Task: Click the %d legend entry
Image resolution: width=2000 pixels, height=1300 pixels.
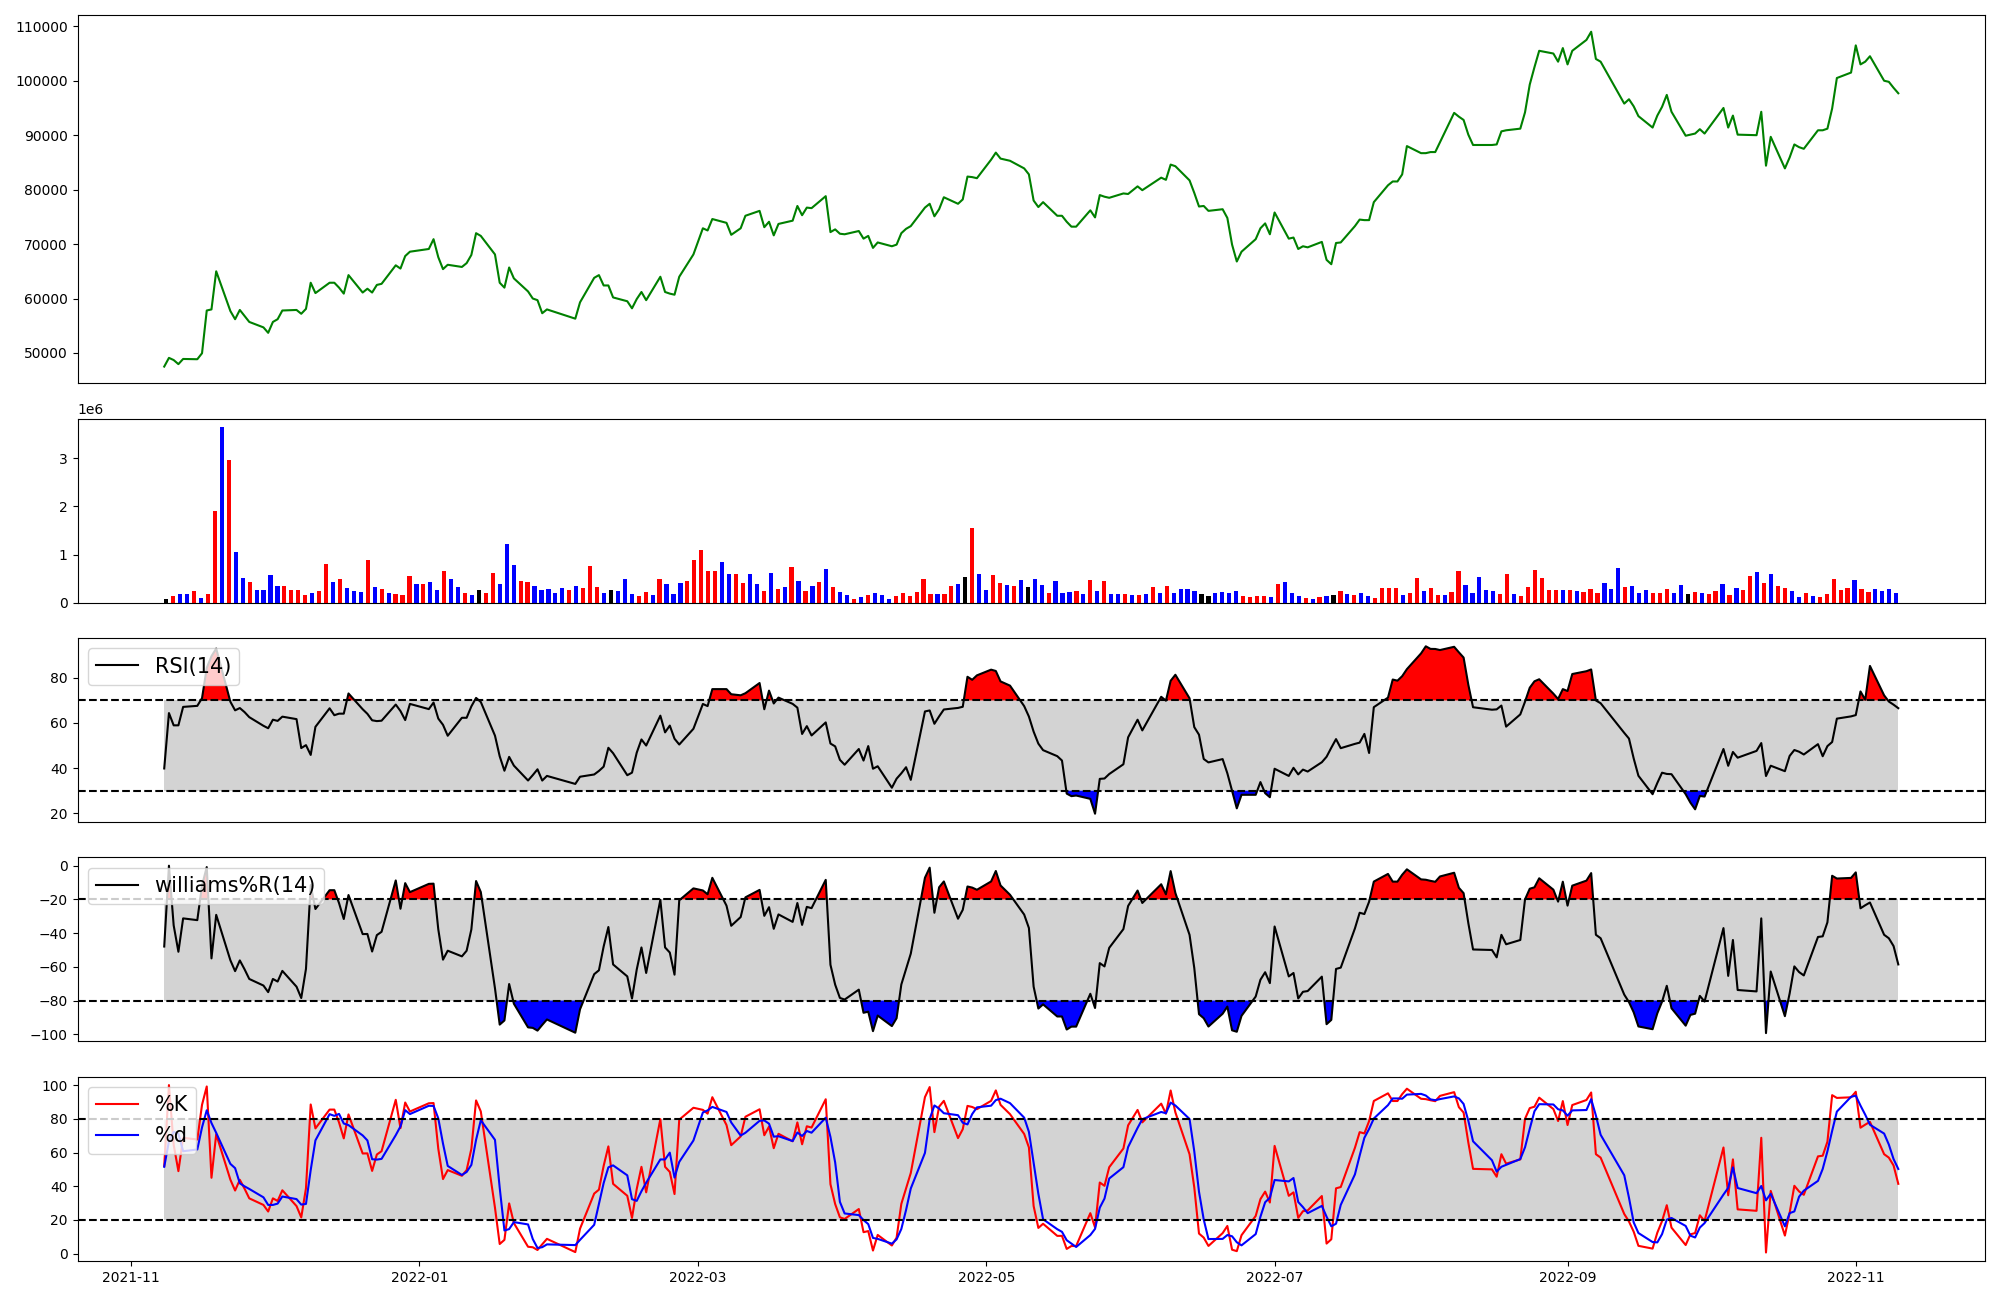Action: coord(171,1135)
